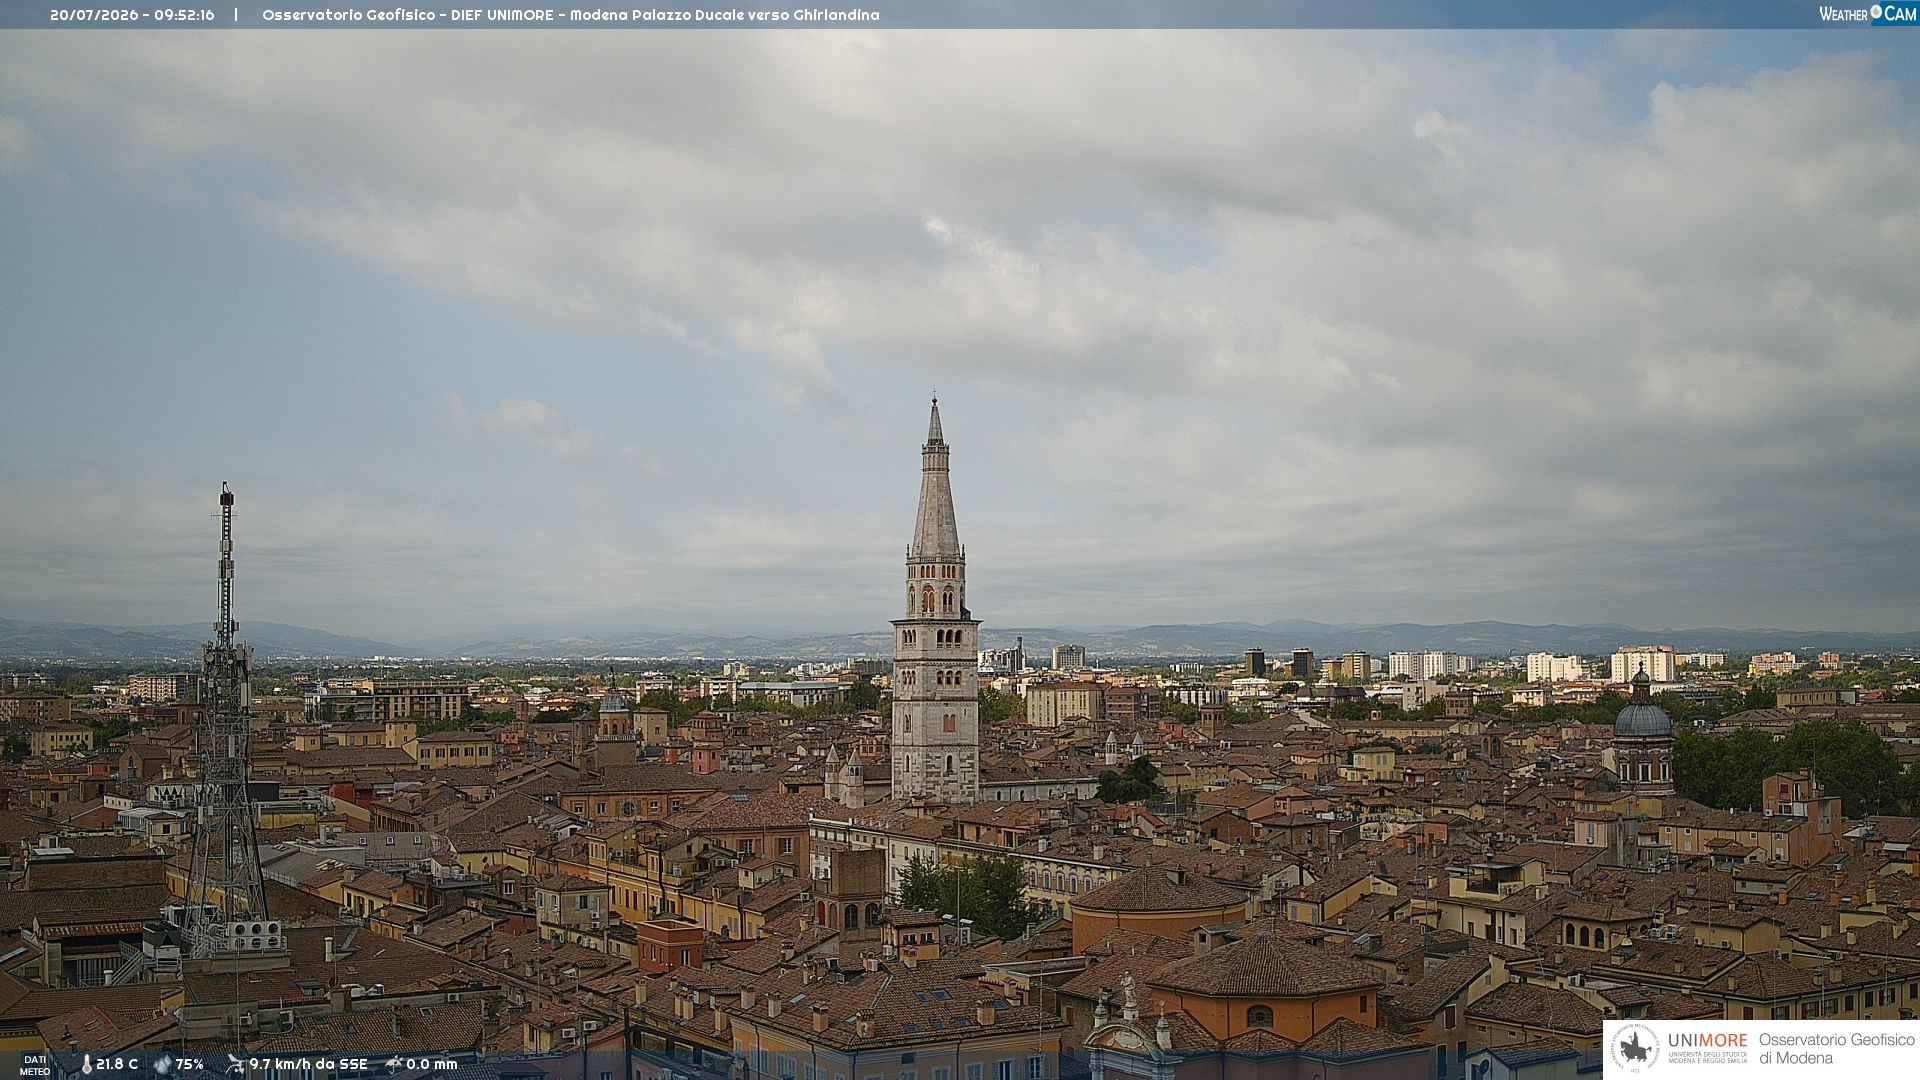
Task: Click the 20/07/2026 - 09:52:16 timestamp
Action: 132,15
